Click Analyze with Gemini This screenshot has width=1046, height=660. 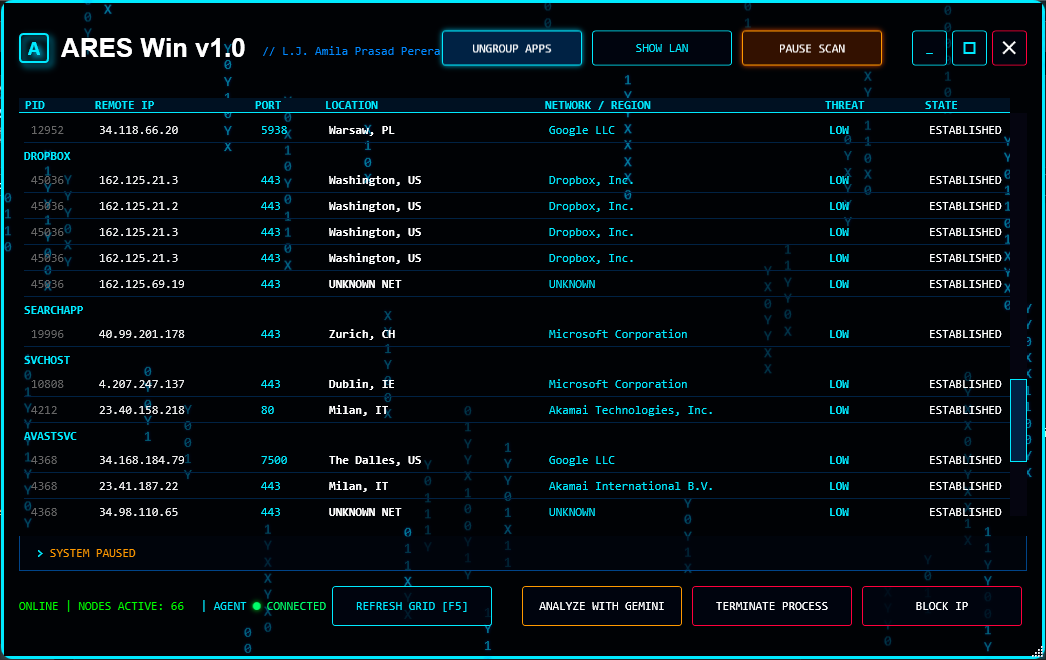click(602, 606)
